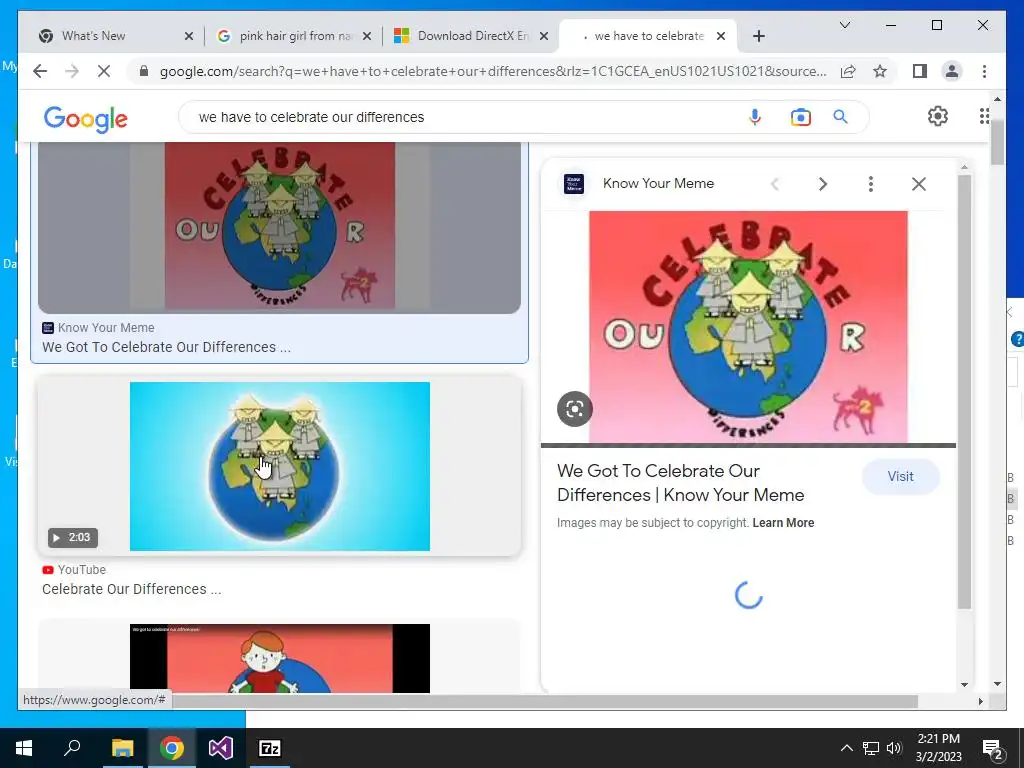Screen dimensions: 1024x768
Task: Open Celebrate Our Differences YouTube result
Action: click(x=131, y=589)
